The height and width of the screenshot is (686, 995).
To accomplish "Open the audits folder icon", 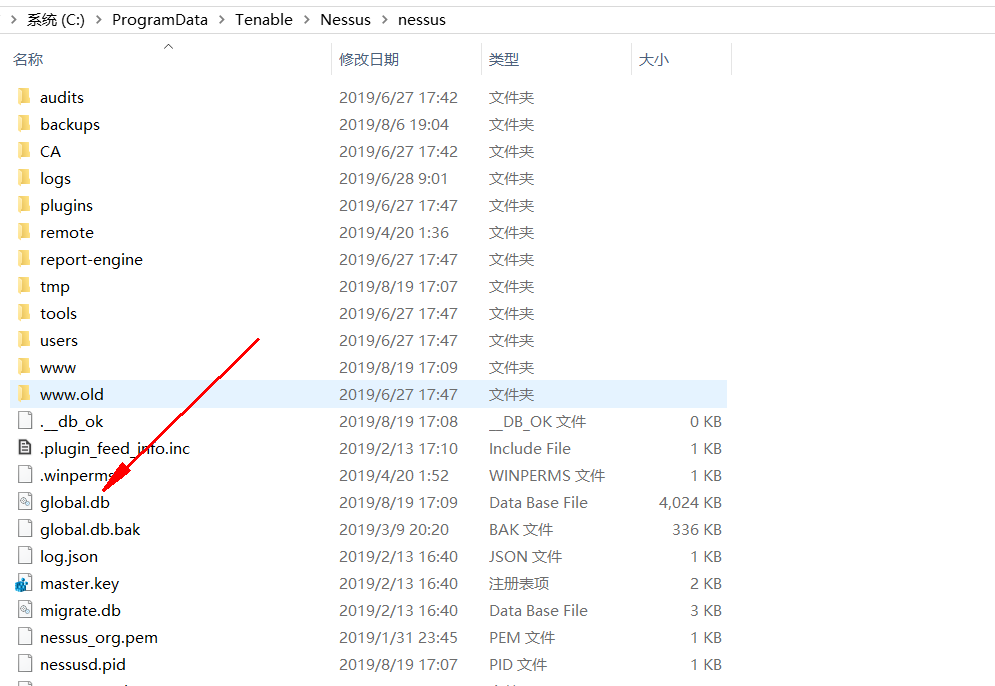I will 24,96.
